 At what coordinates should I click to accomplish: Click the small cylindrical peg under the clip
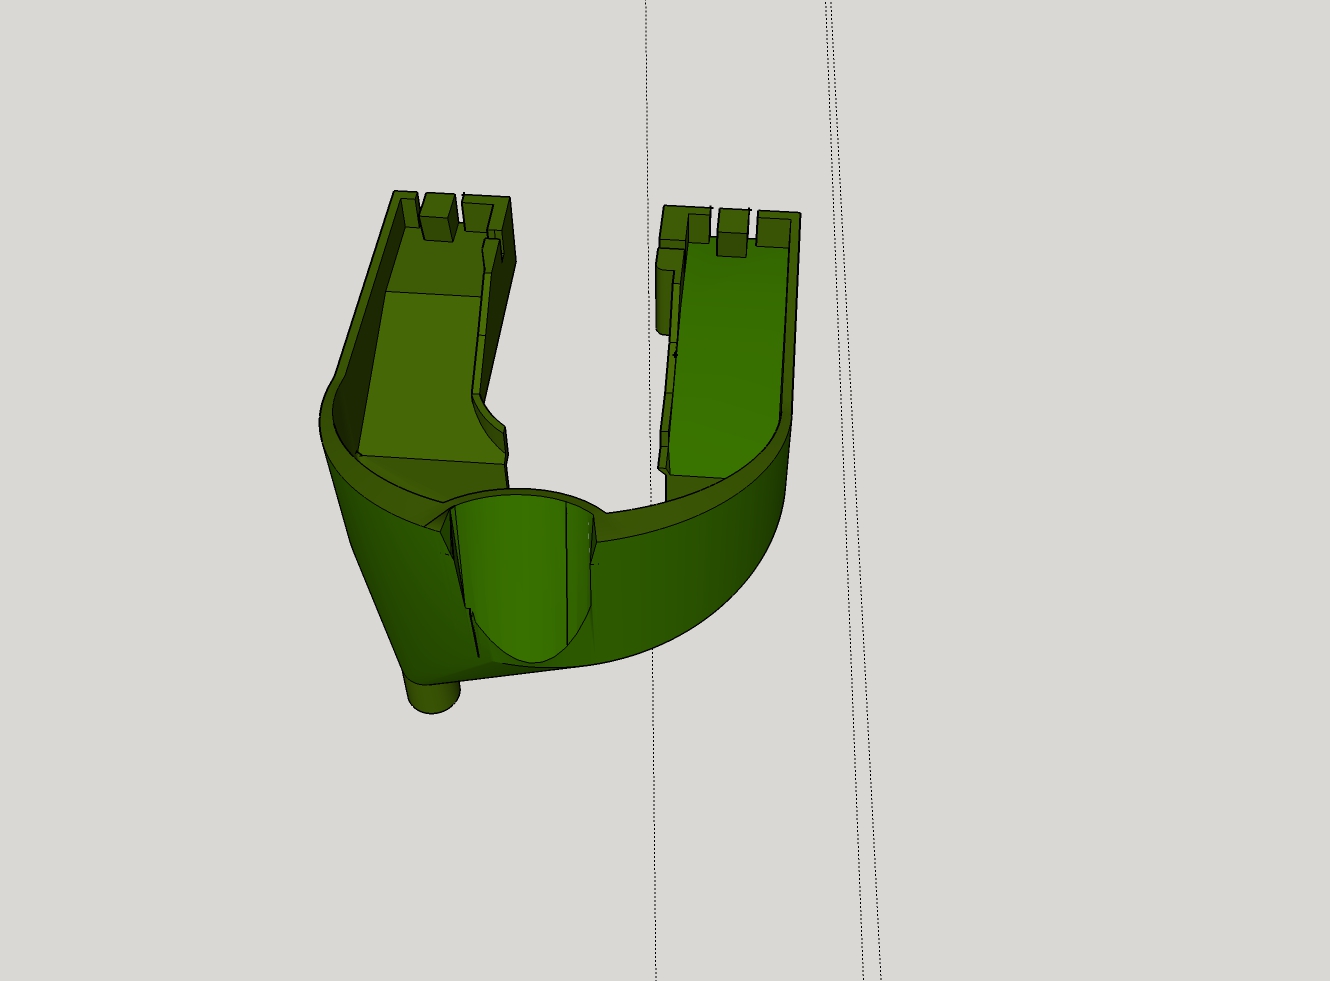(x=432, y=694)
